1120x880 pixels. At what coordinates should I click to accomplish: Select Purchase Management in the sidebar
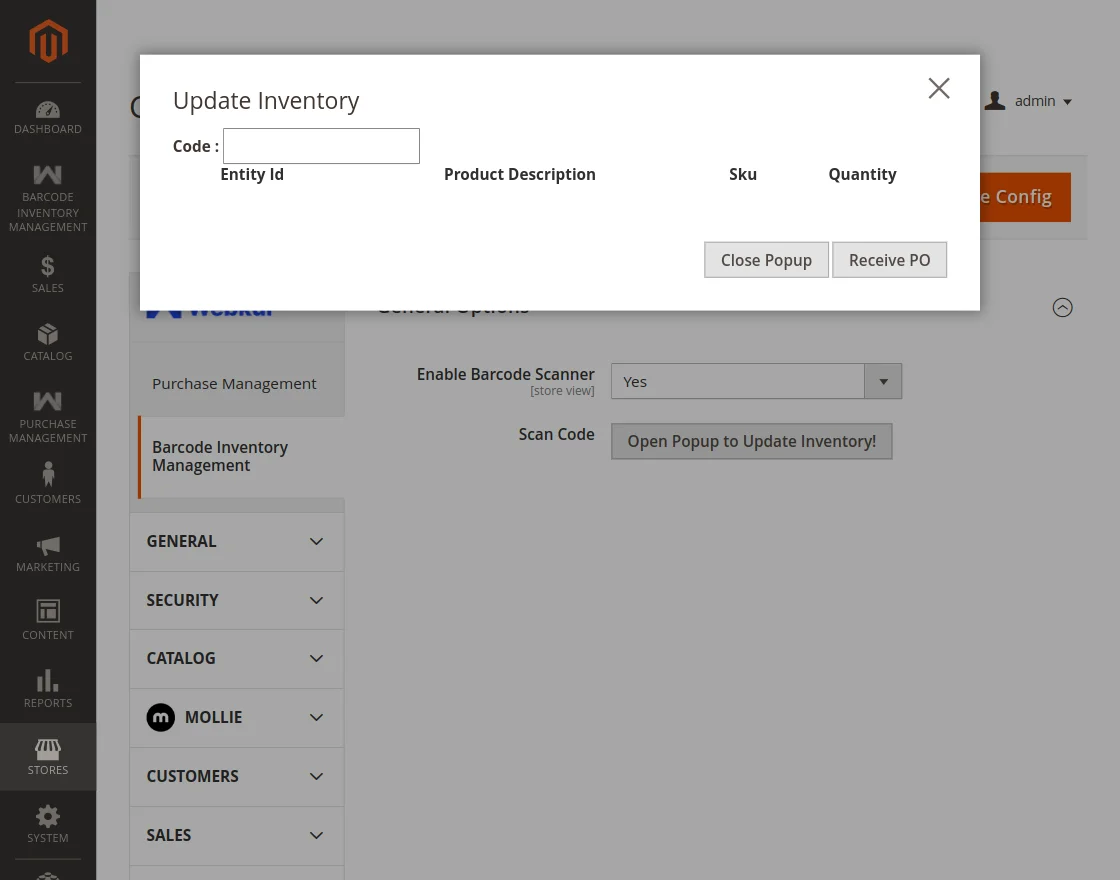(48, 400)
